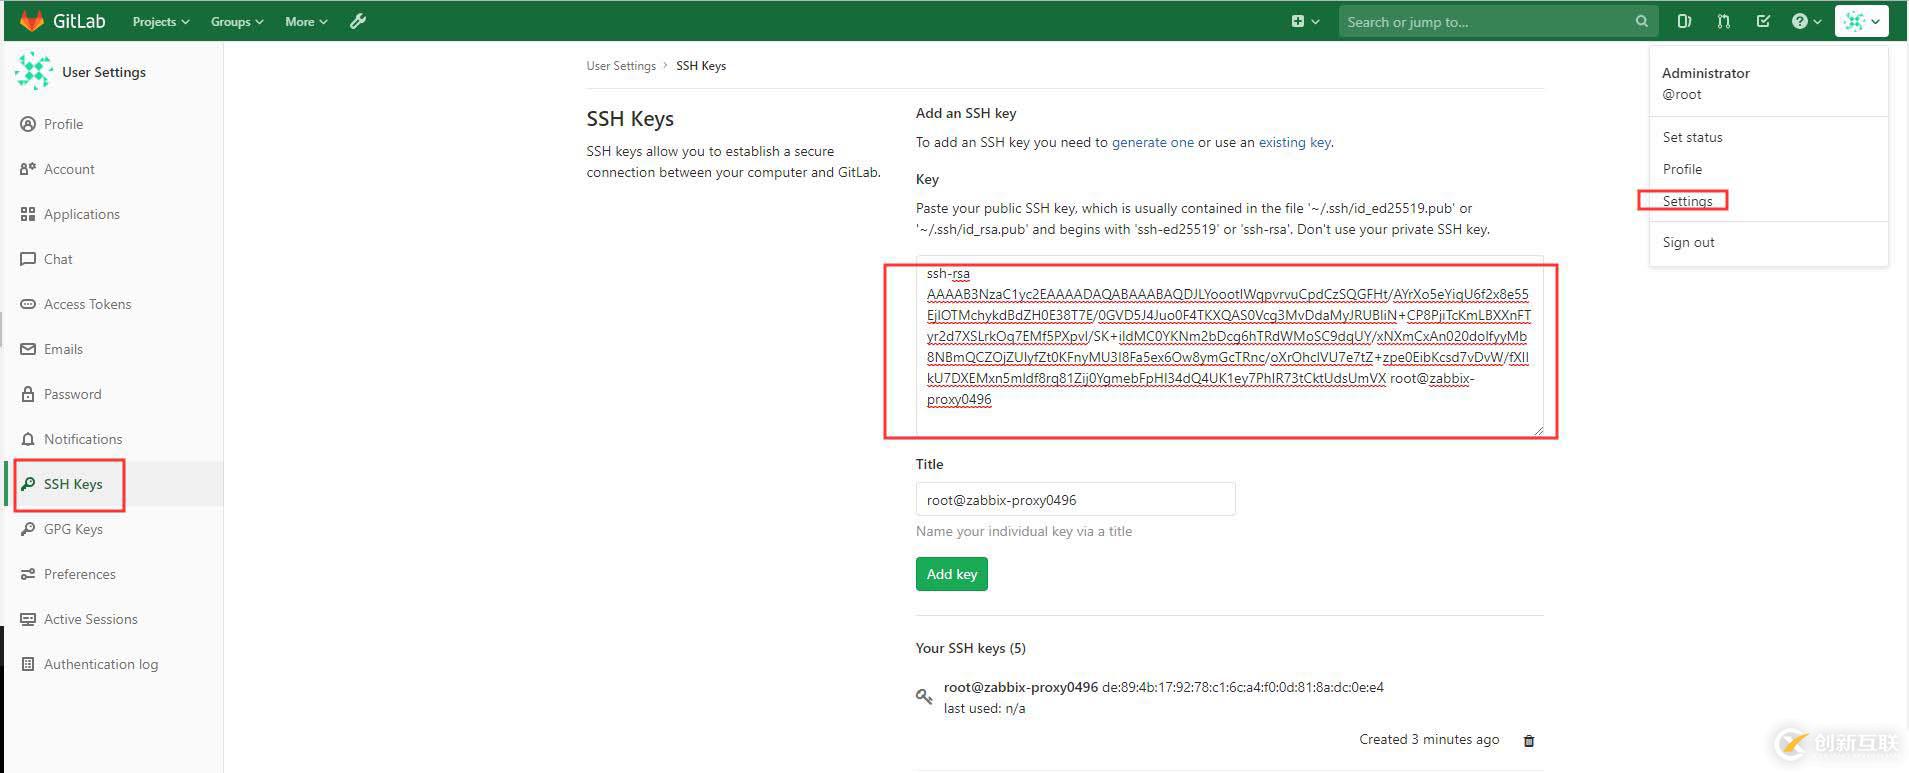This screenshot has width=1909, height=773.
Task: Click the 'Your SSH keys (5)' heading
Action: pyautogui.click(x=971, y=648)
